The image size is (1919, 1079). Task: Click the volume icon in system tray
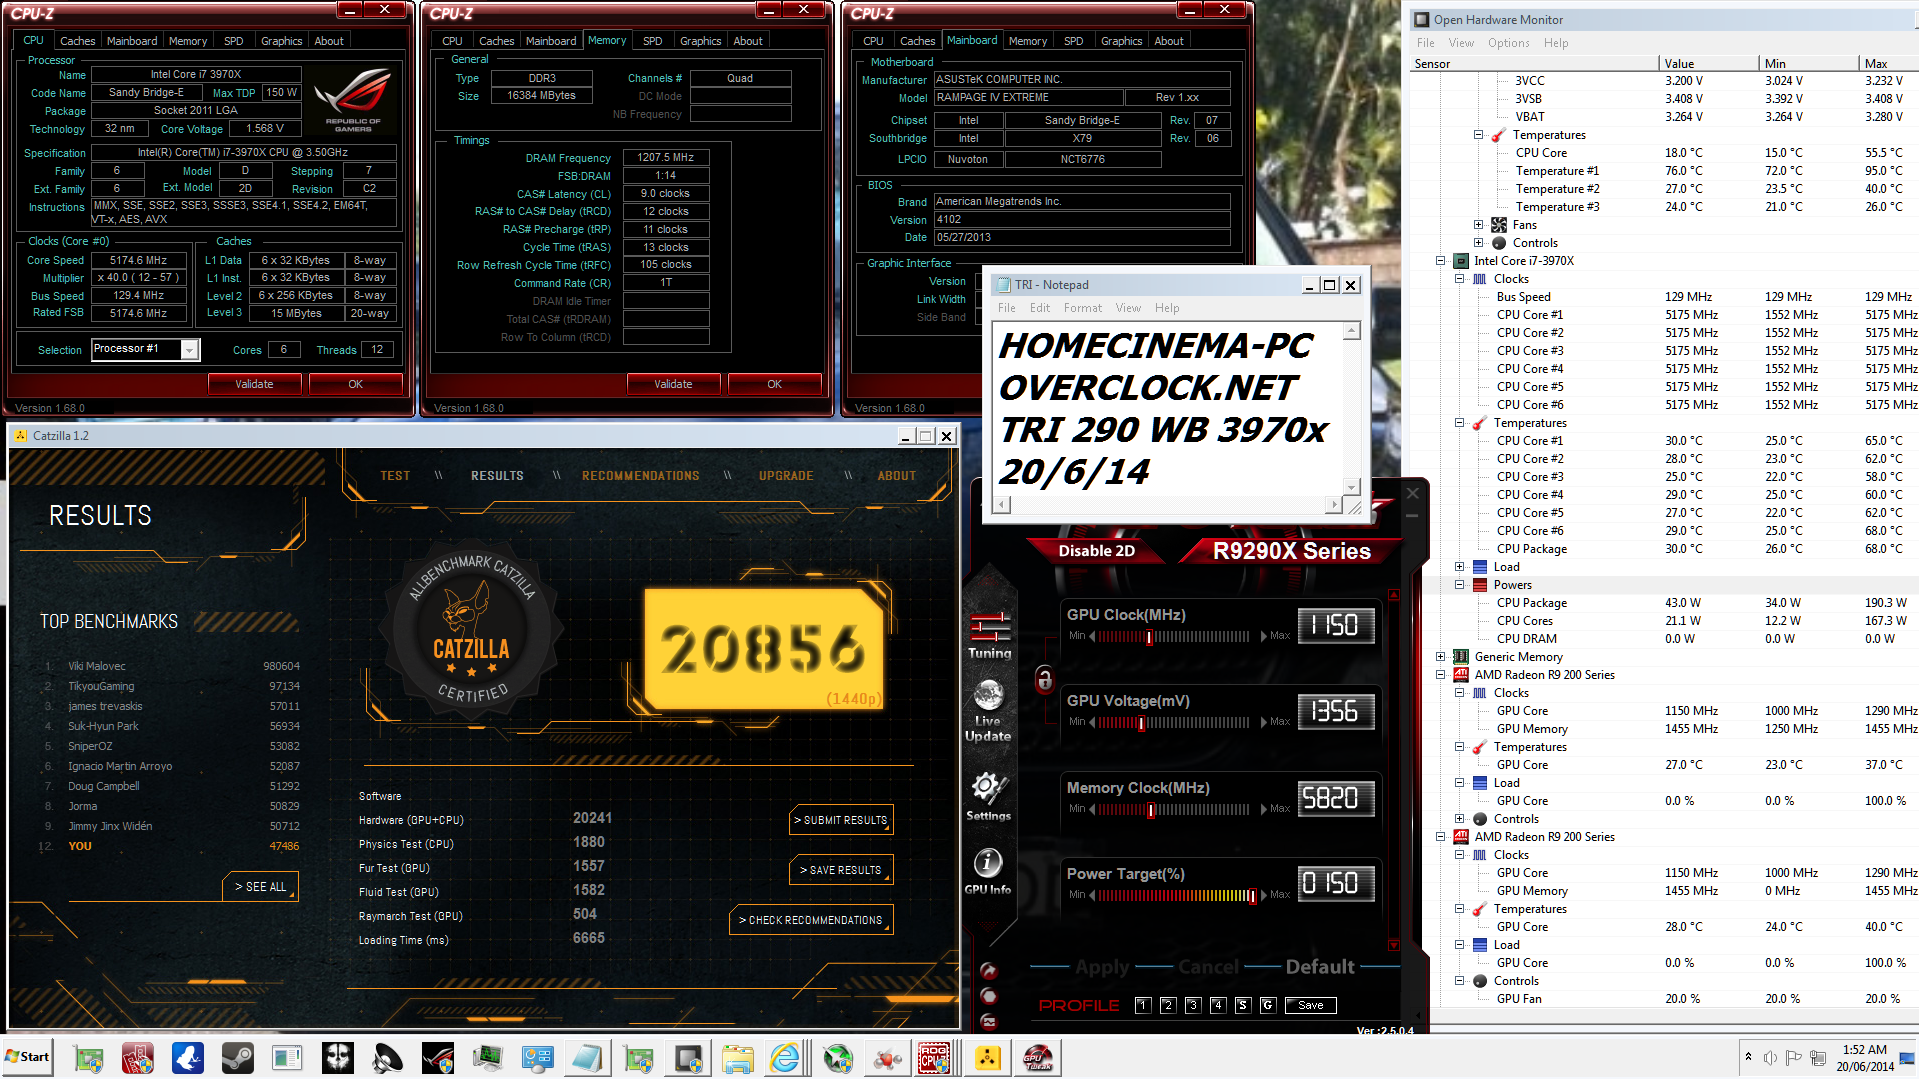point(1770,1057)
